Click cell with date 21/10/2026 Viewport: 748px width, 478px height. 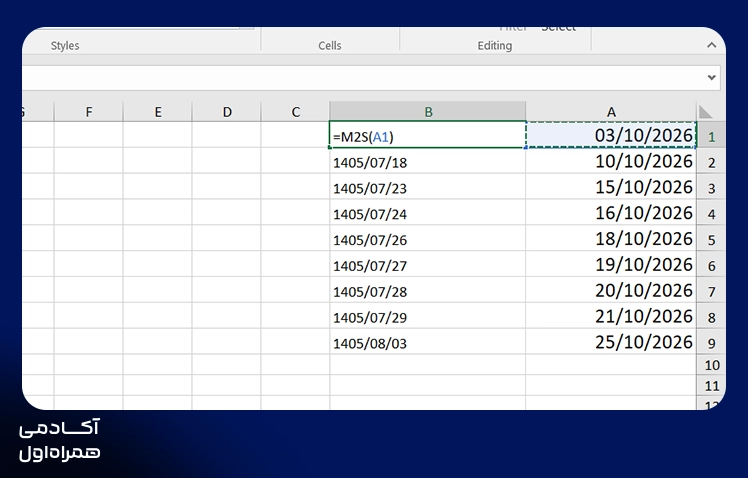[x=611, y=316]
